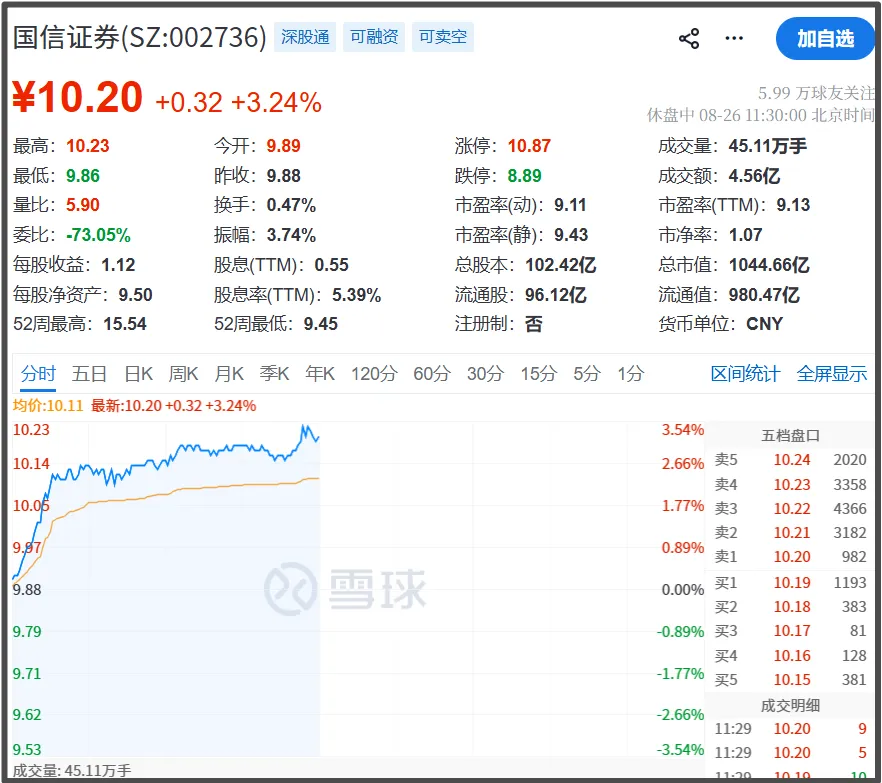
Task: Click the 成交额 value 4.56亿
Action: pos(754,176)
